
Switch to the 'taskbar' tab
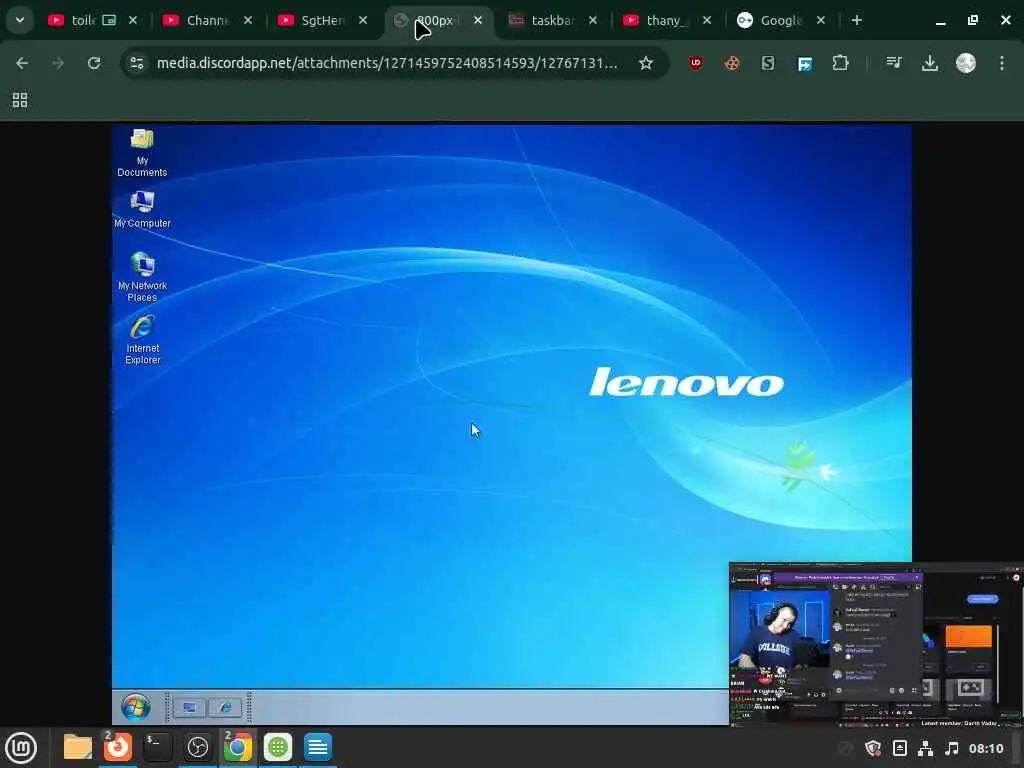pyautogui.click(x=552, y=20)
